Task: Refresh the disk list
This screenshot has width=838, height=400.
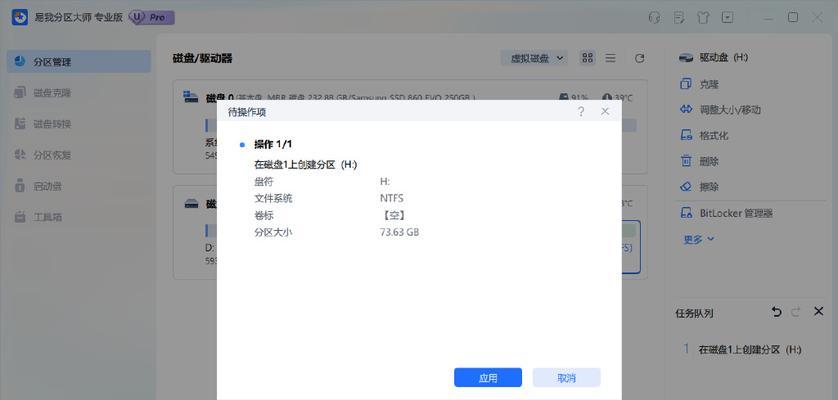Action: tap(639, 58)
